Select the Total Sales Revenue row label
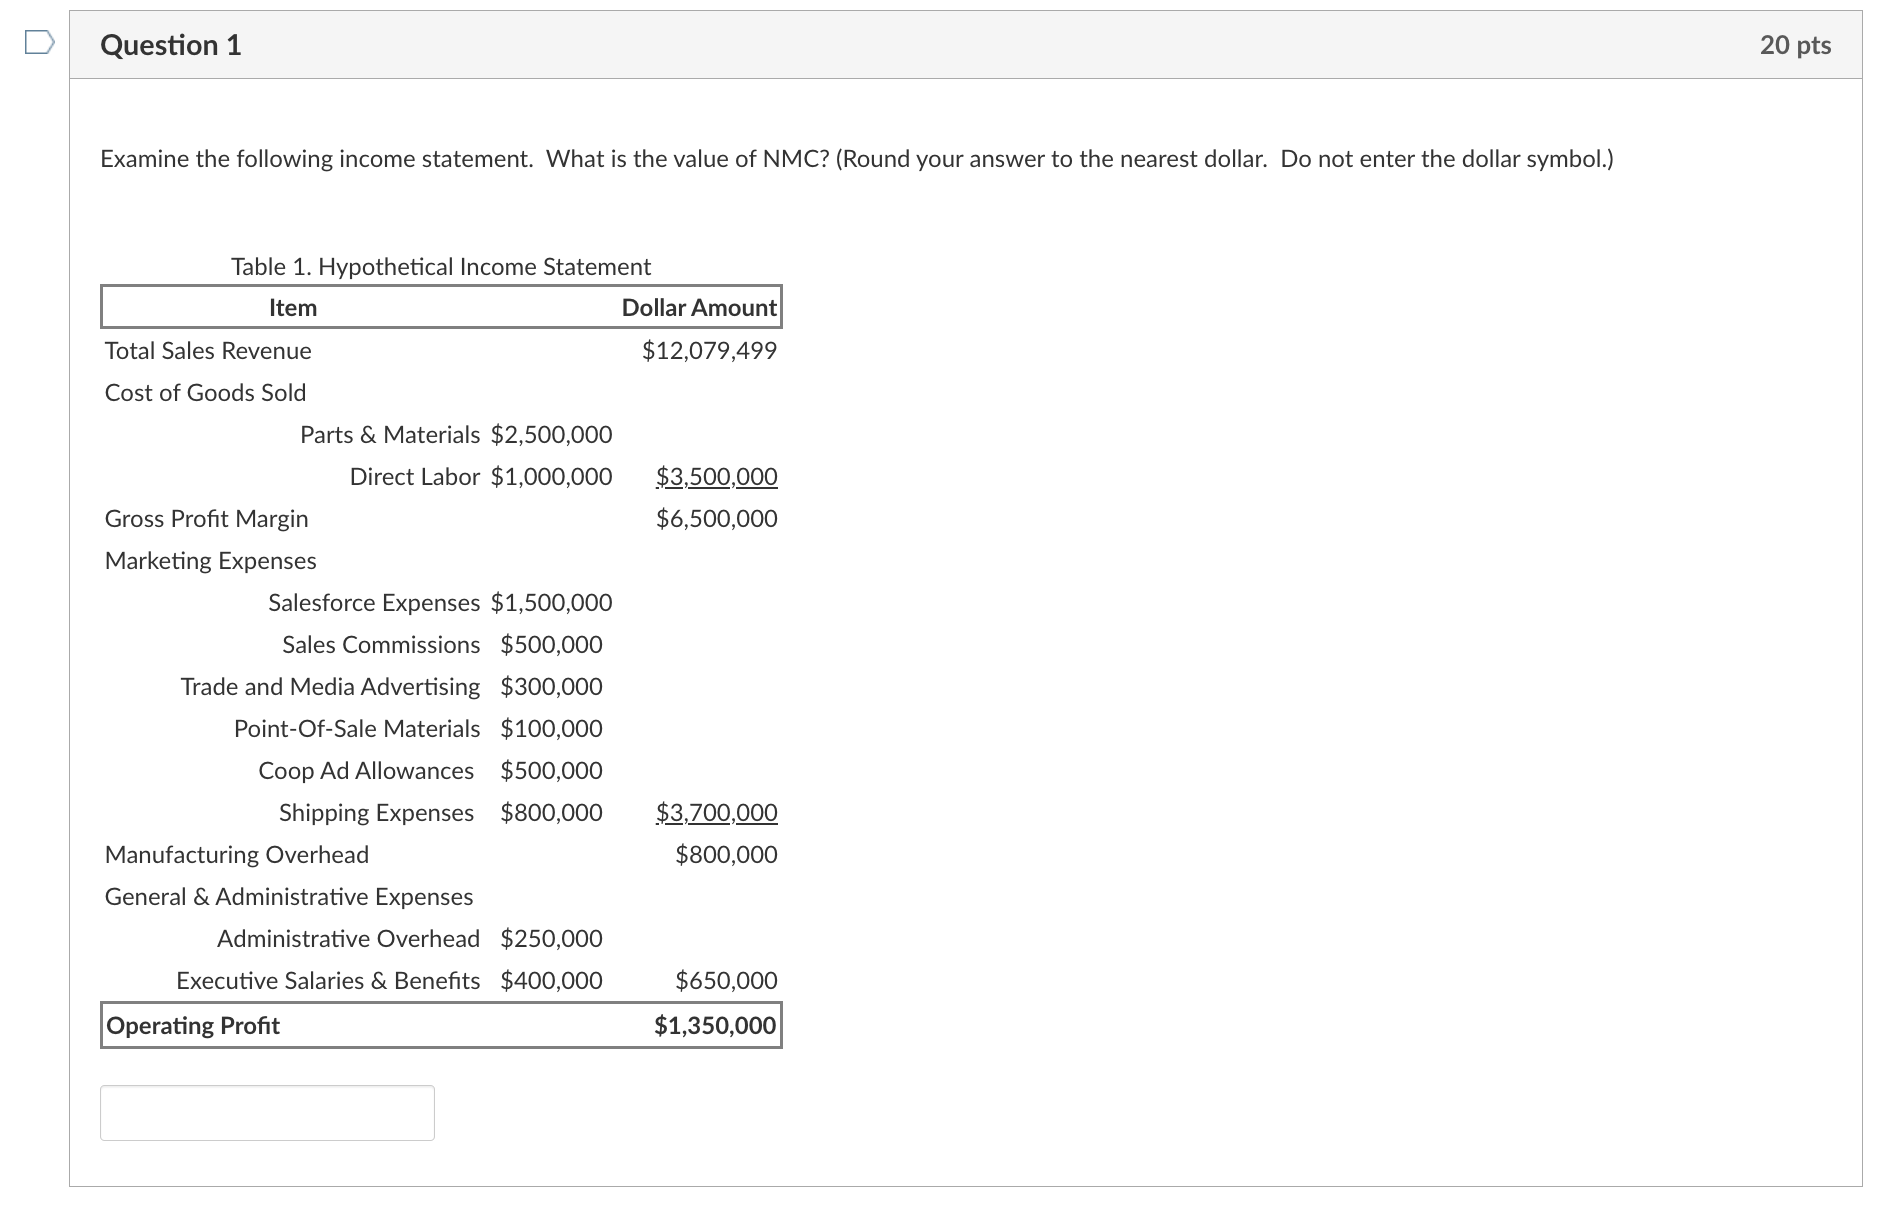 click(x=208, y=351)
